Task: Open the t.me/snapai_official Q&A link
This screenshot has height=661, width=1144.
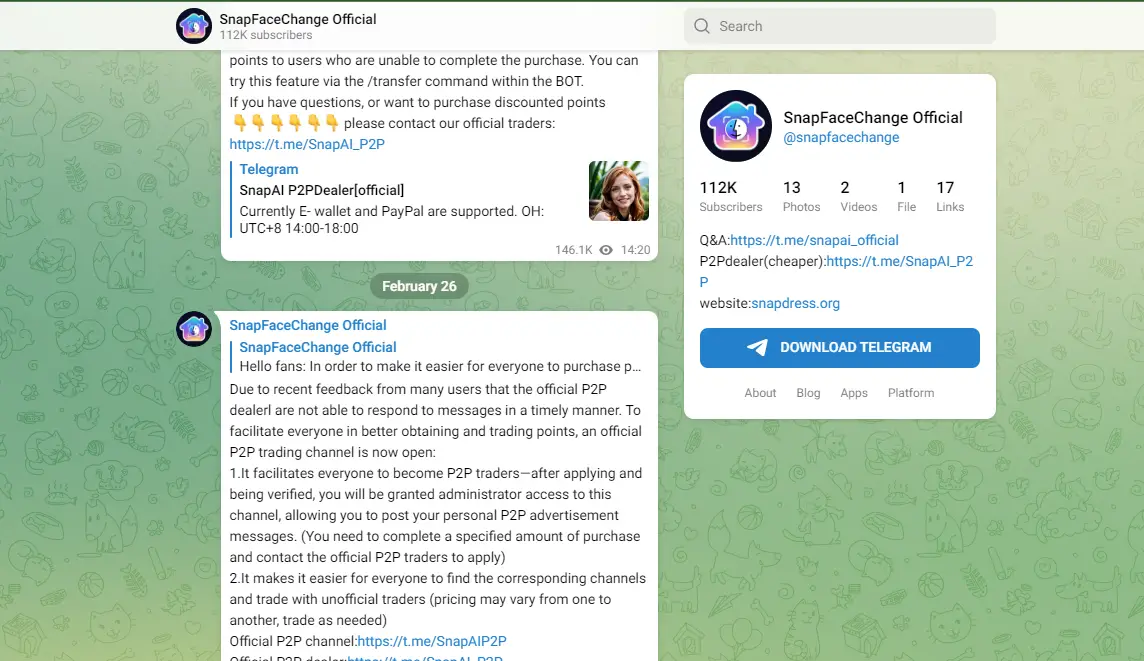Action: [x=814, y=240]
